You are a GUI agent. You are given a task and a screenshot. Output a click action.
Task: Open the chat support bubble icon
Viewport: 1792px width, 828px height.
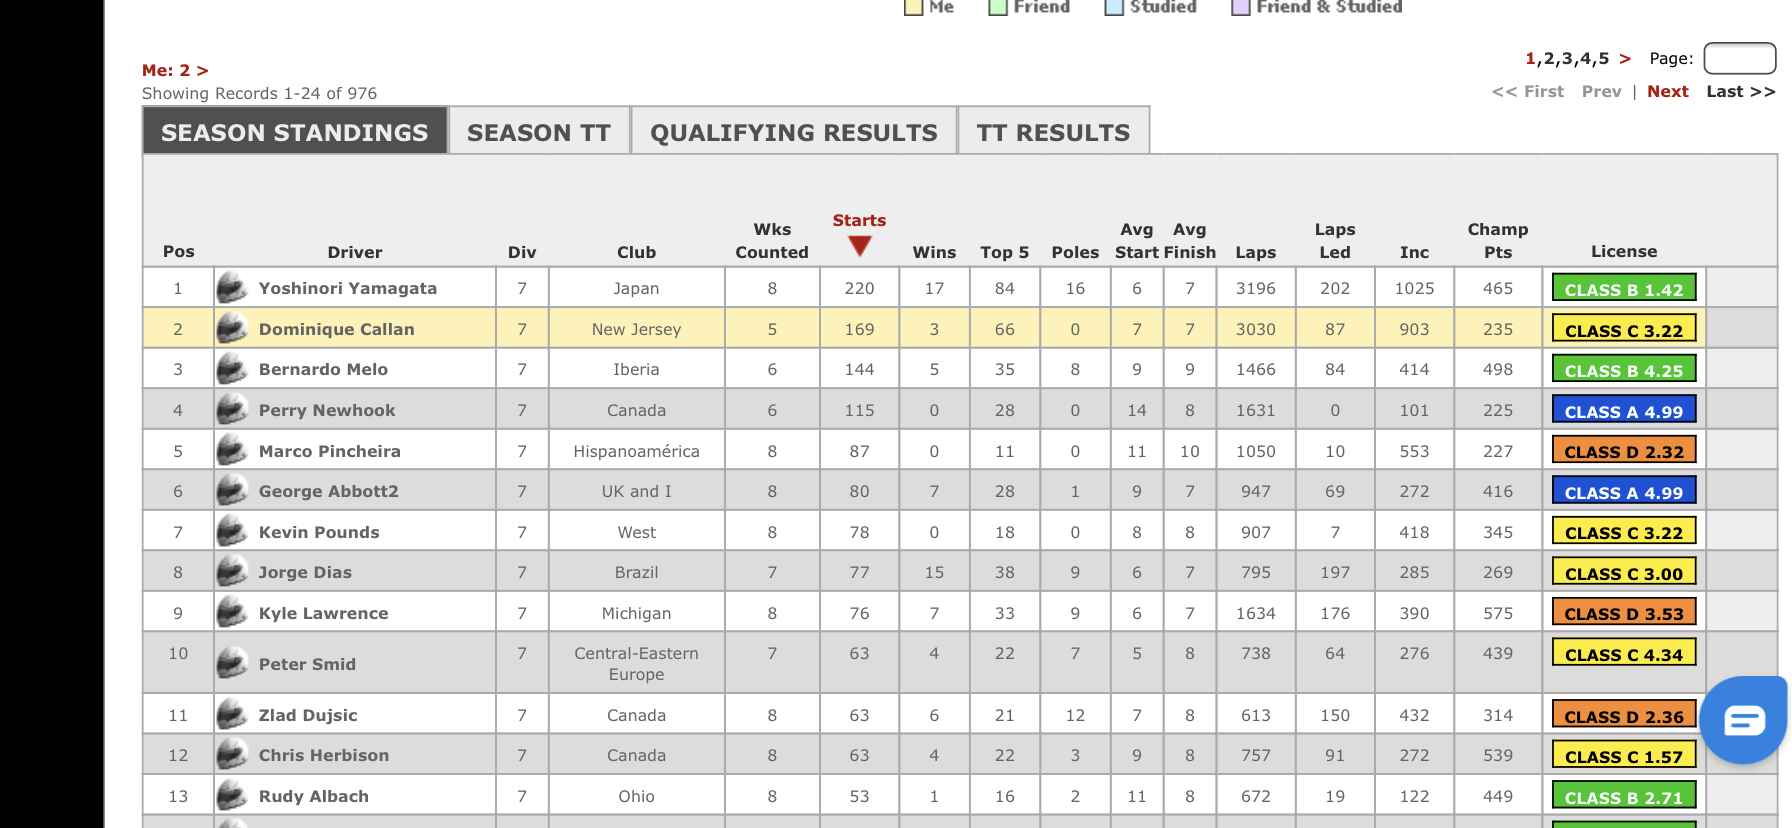point(1744,719)
